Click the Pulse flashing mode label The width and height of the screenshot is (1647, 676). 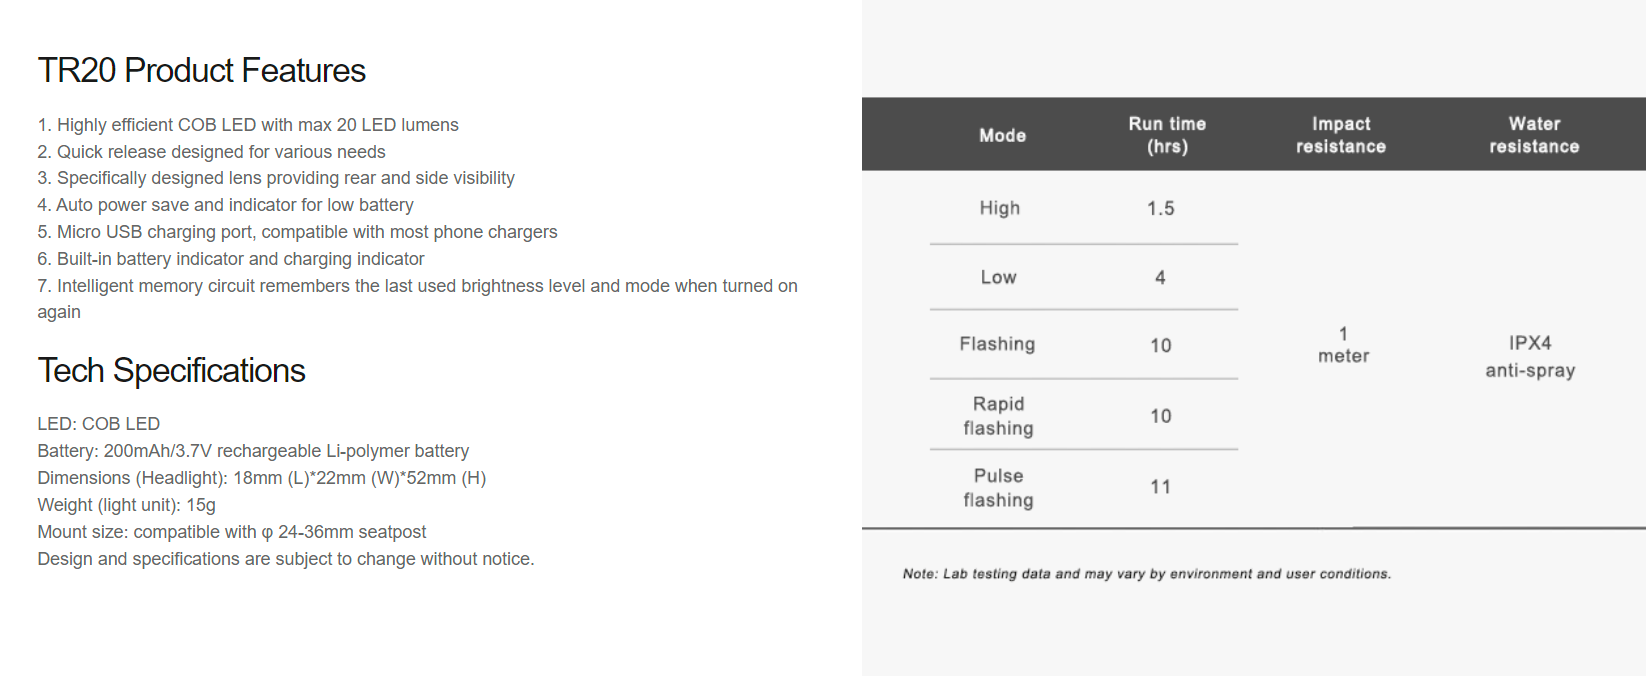pos(998,488)
